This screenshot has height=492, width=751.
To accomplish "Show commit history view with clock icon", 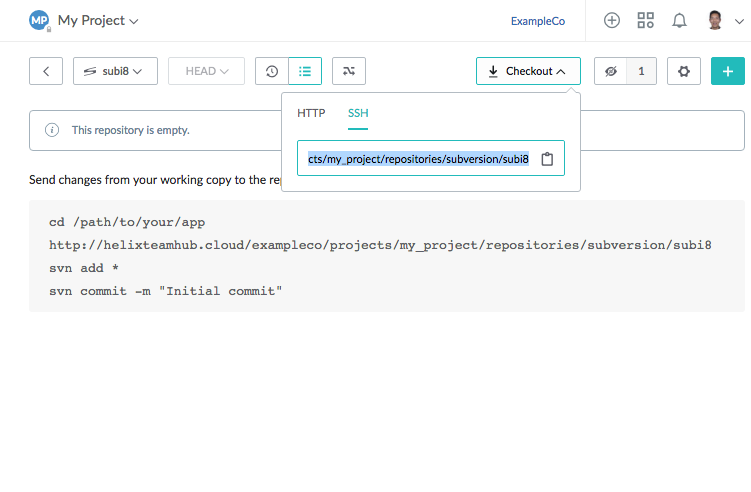I will pyautogui.click(x=272, y=71).
